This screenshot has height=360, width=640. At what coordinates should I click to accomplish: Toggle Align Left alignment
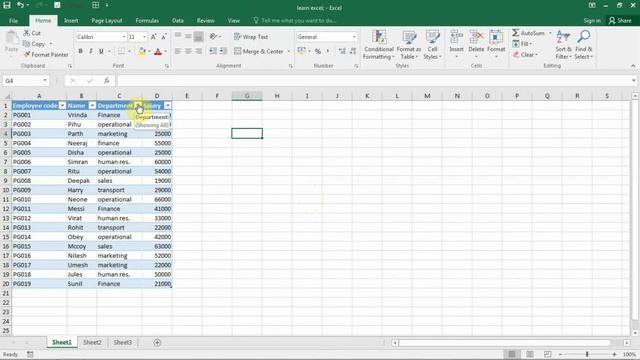[x=178, y=51]
